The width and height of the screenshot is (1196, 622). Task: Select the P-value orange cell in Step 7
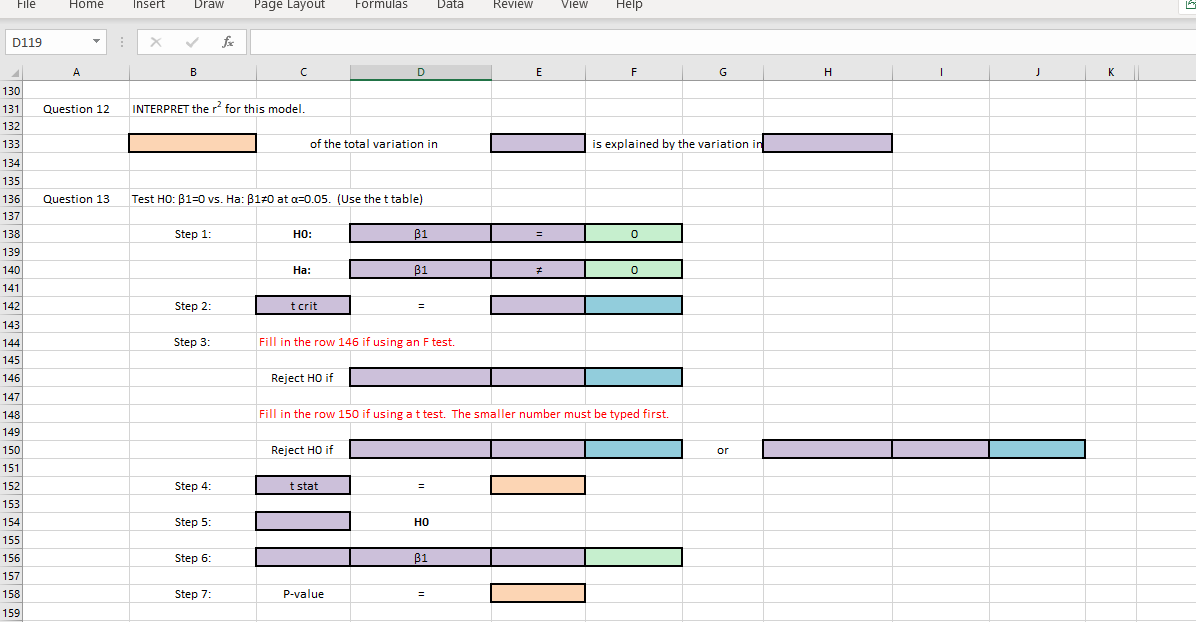537,593
